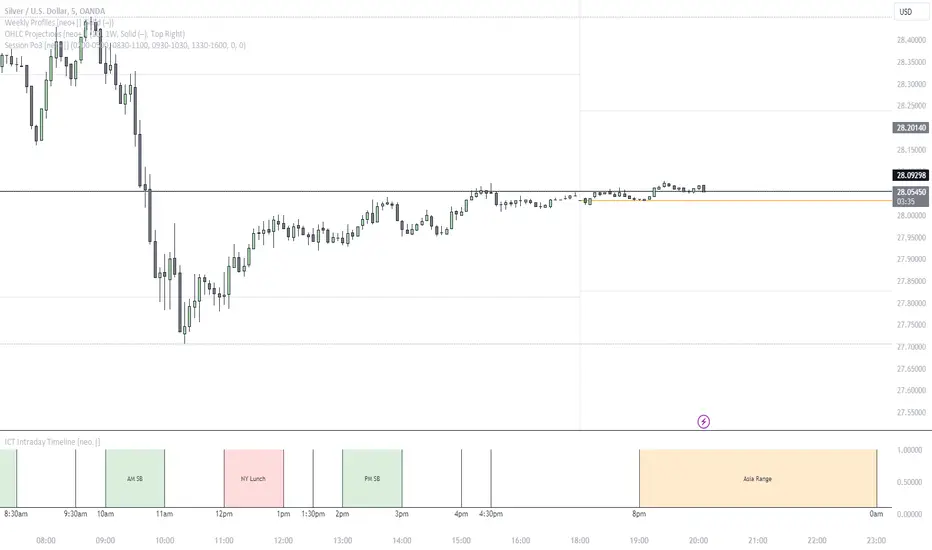Click the 0am timeline marker label
The width and height of the screenshot is (932, 550).
click(x=876, y=514)
